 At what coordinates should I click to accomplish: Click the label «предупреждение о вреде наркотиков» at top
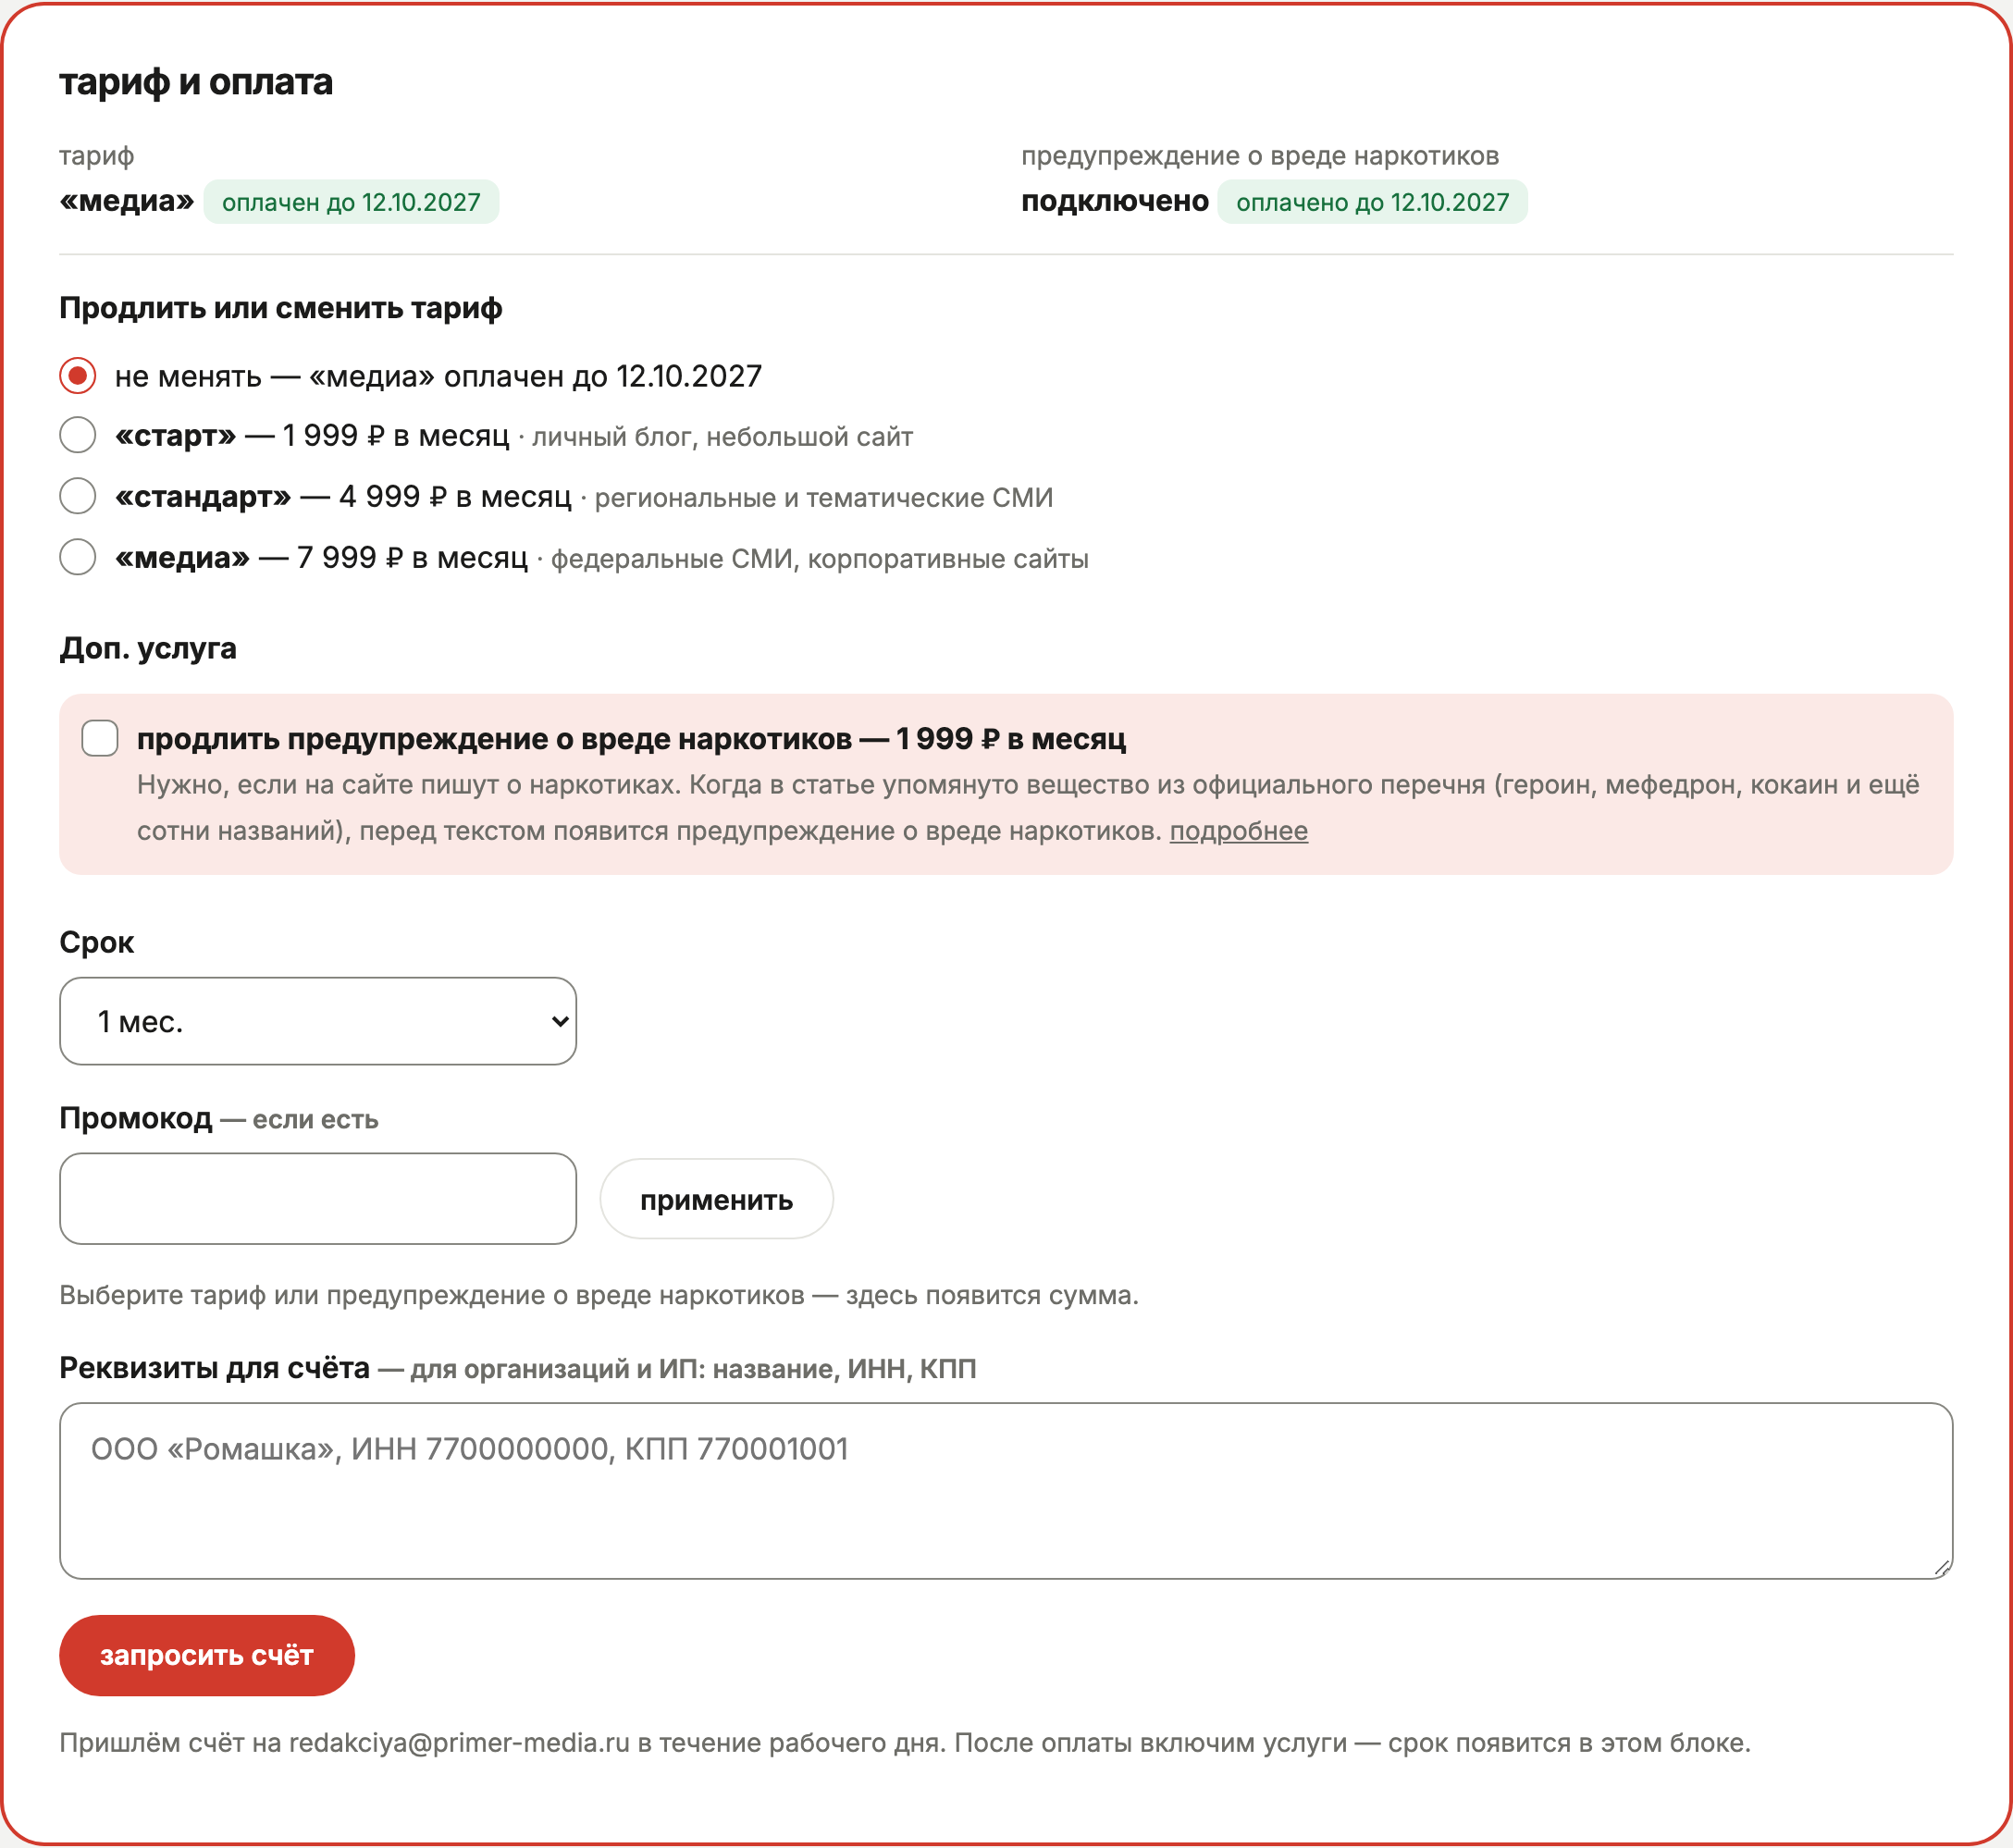1260,156
